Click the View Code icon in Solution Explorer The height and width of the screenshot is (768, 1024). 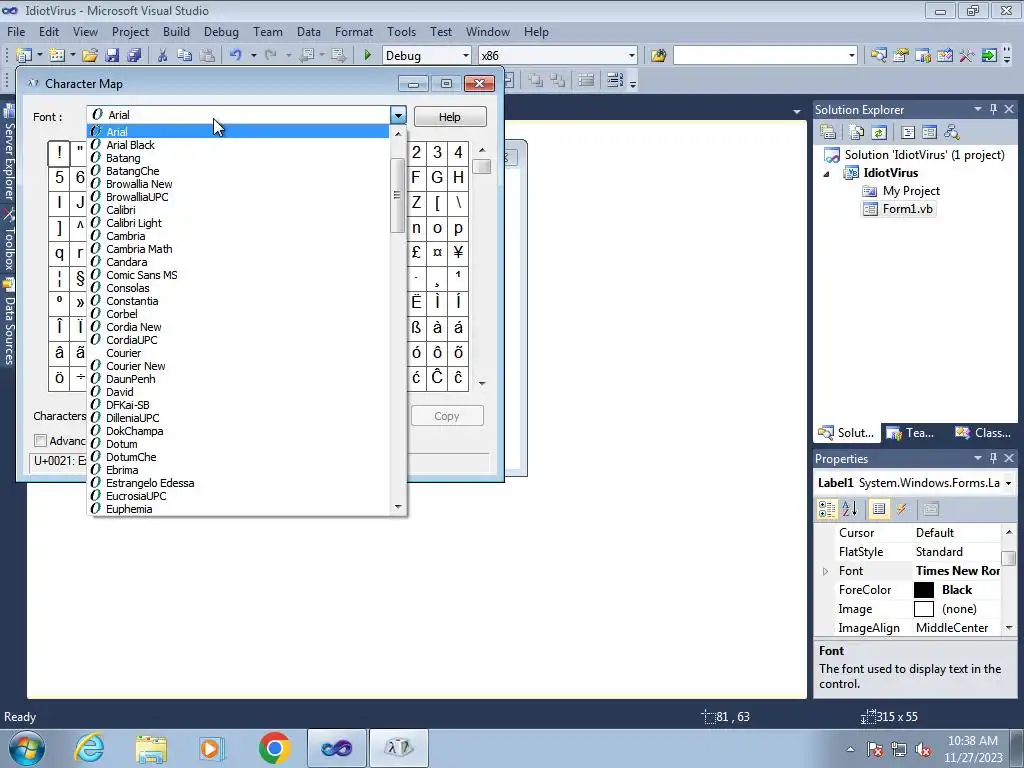908,132
